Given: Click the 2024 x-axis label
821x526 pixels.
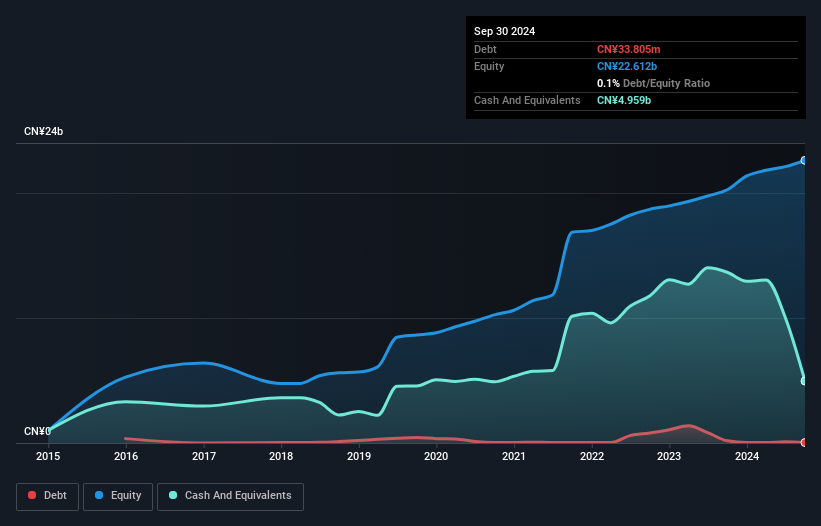Looking at the screenshot, I should (x=747, y=456).
